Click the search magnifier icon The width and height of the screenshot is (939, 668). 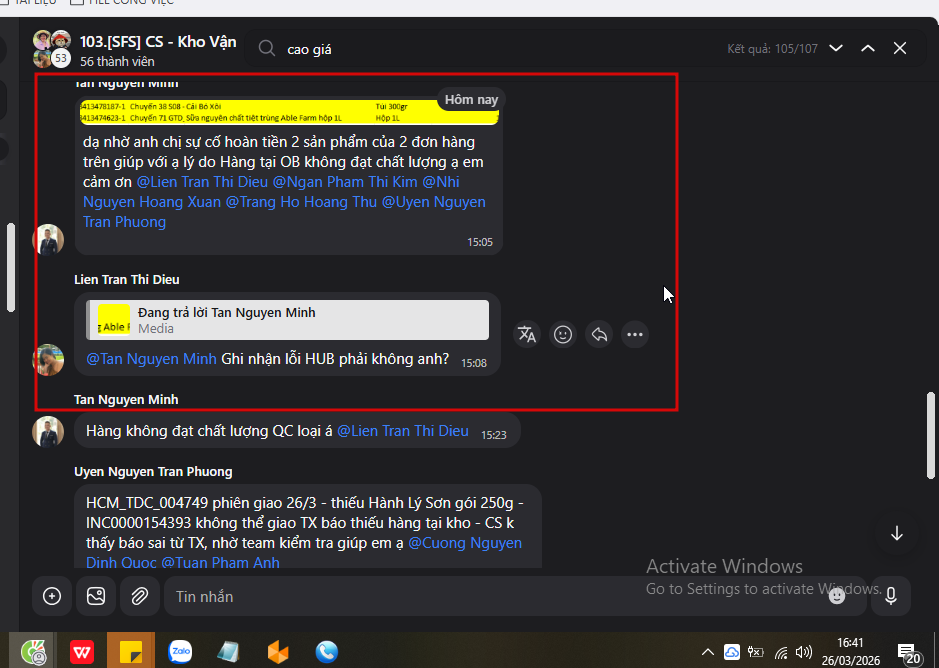(266, 49)
